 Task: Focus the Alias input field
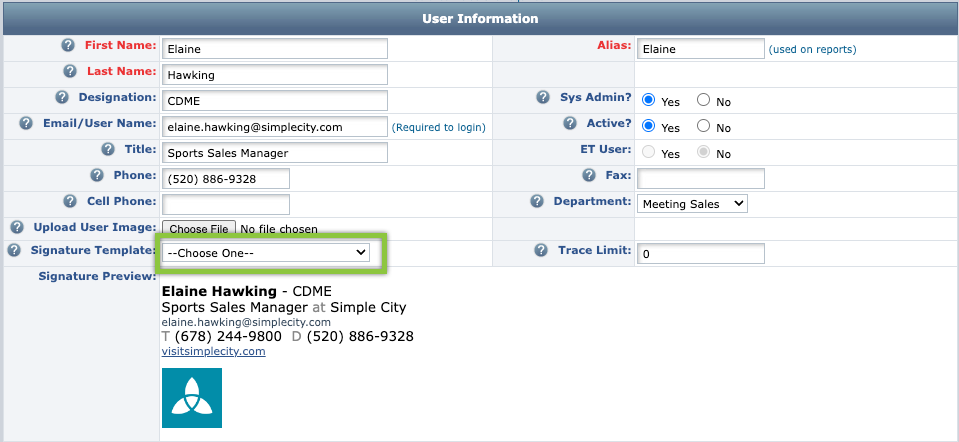(700, 49)
